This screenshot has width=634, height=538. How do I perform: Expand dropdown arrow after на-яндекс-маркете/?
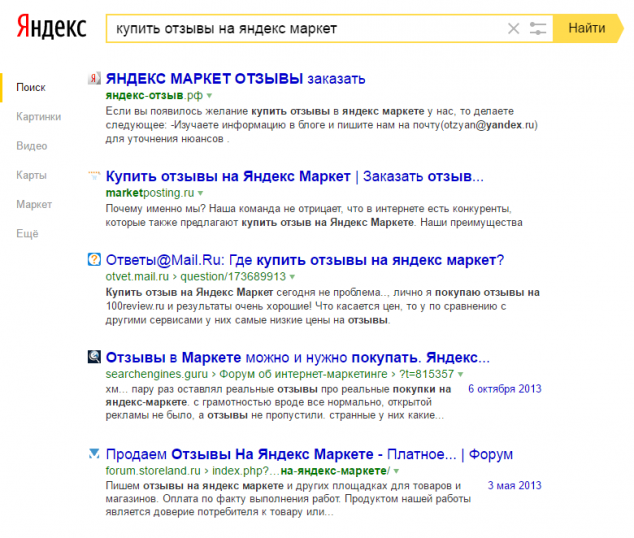tap(396, 471)
